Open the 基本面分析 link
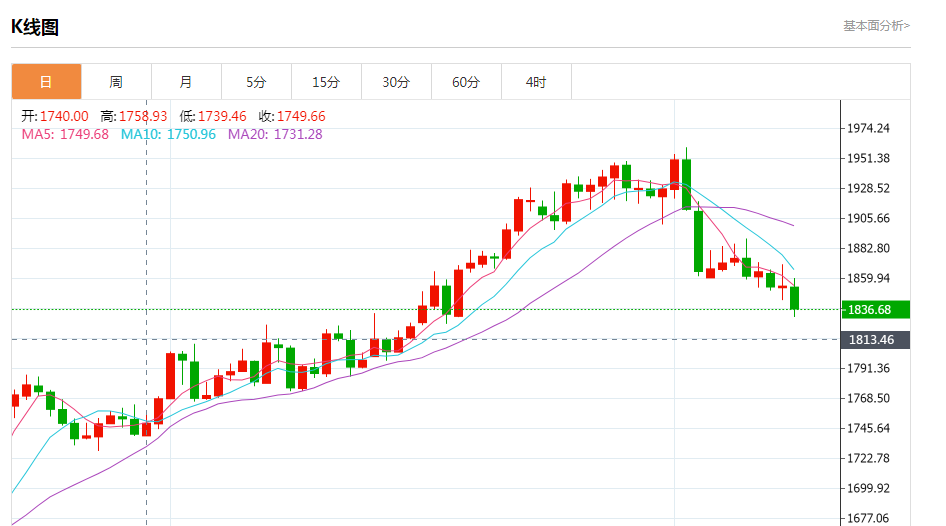 (x=876, y=26)
